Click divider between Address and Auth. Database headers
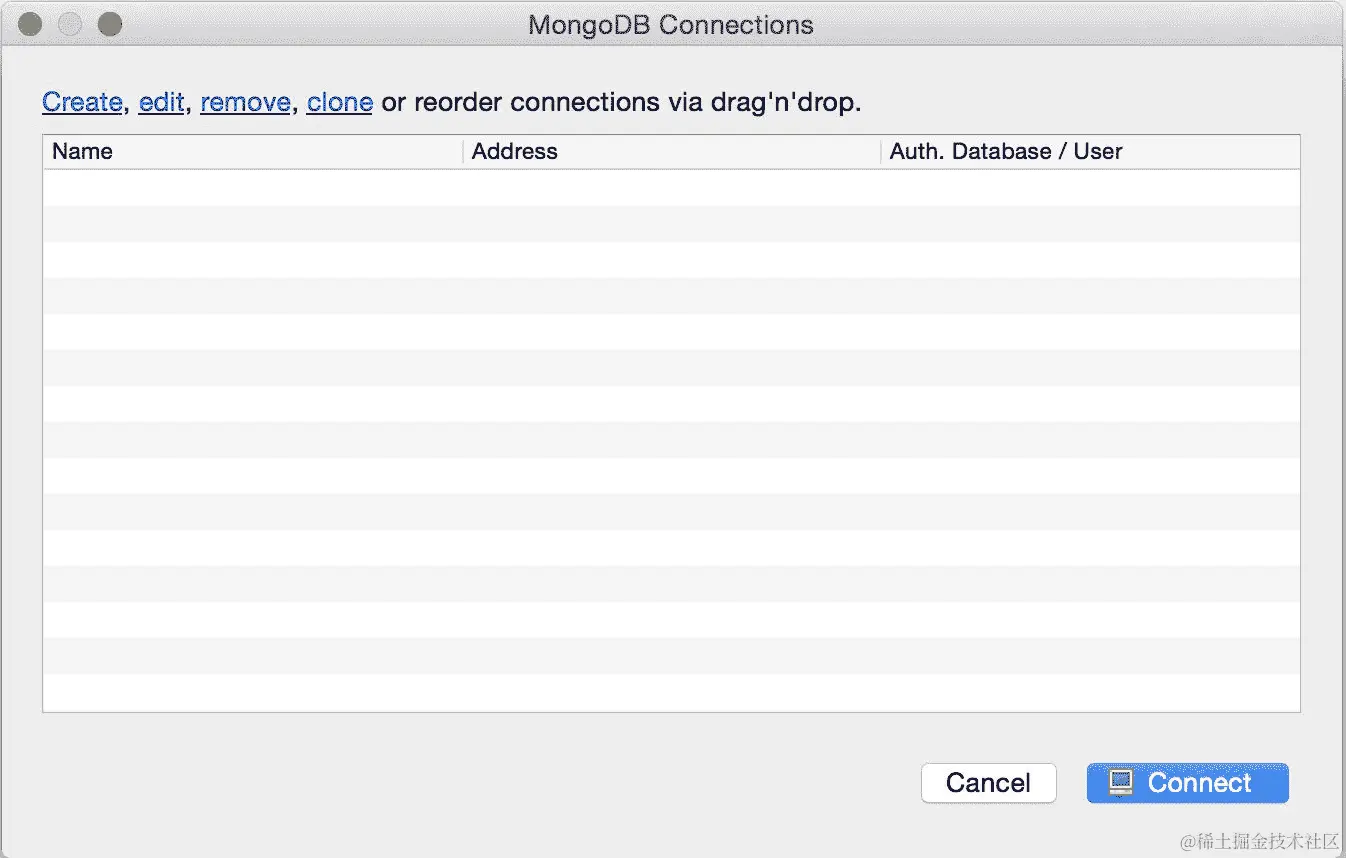1346x858 pixels. pyautogui.click(x=881, y=152)
